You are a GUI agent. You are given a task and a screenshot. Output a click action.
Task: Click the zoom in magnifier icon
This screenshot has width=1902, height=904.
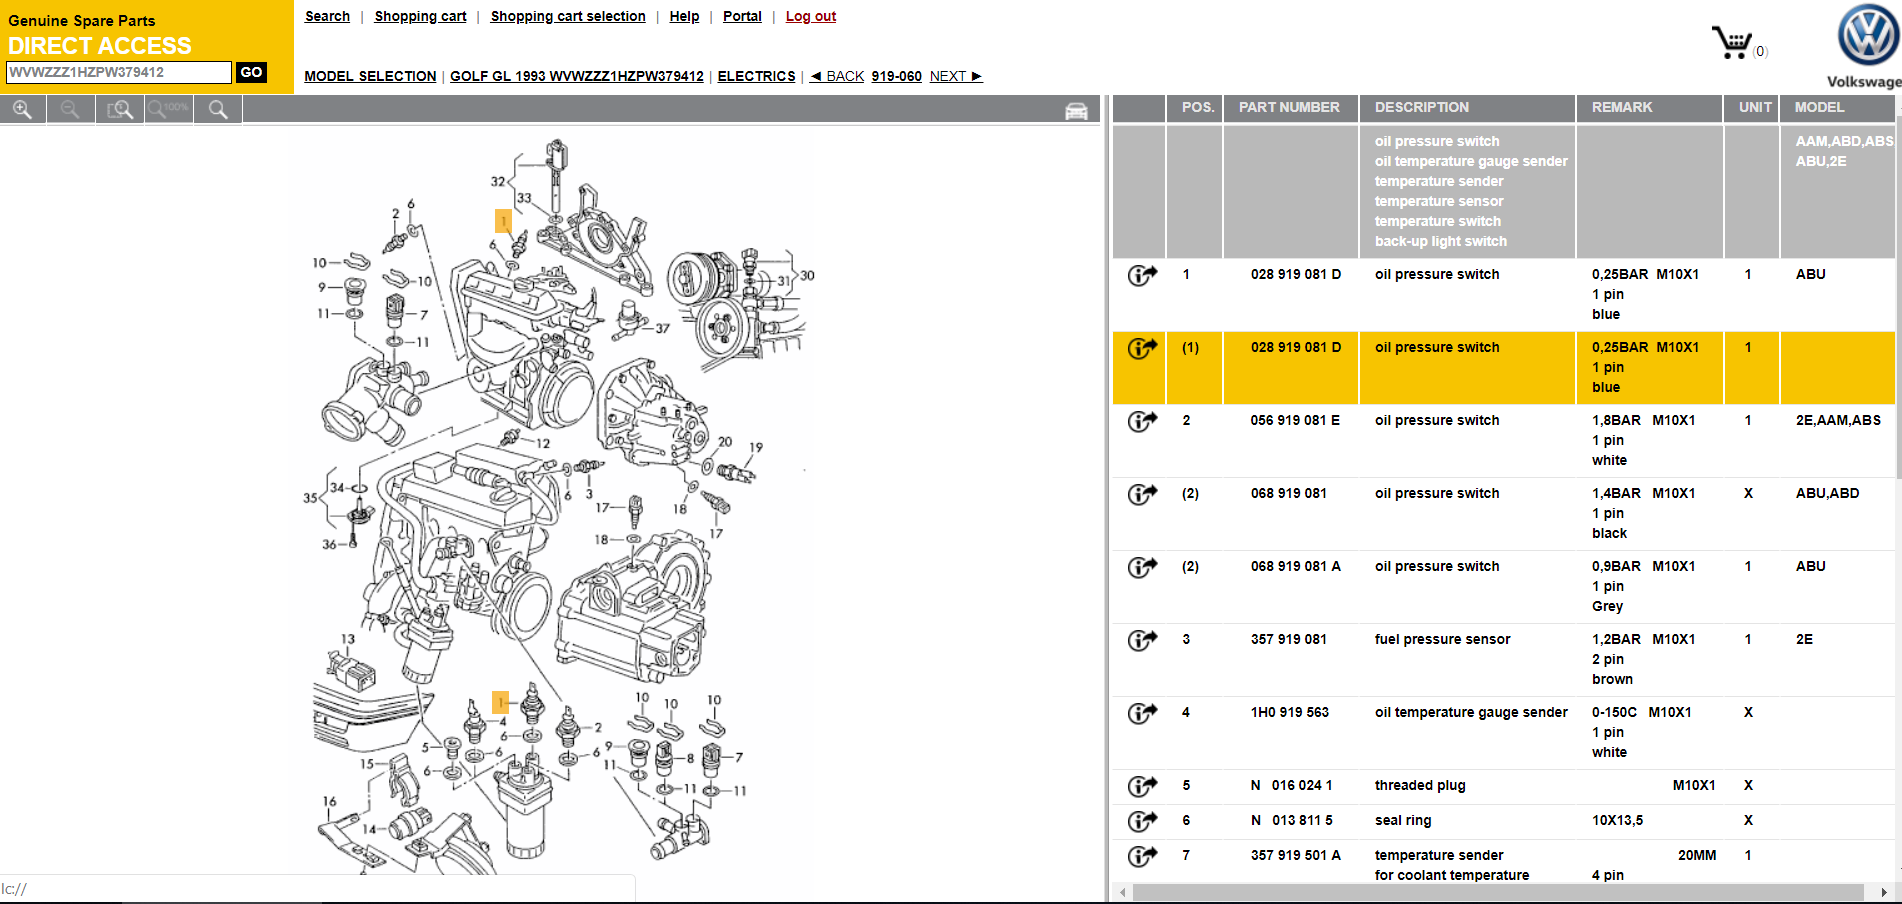coord(22,110)
